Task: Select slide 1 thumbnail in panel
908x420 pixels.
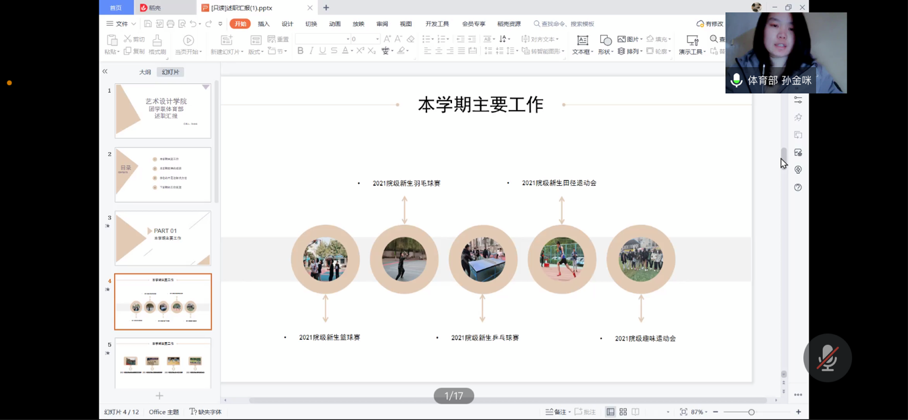Action: 163,111
